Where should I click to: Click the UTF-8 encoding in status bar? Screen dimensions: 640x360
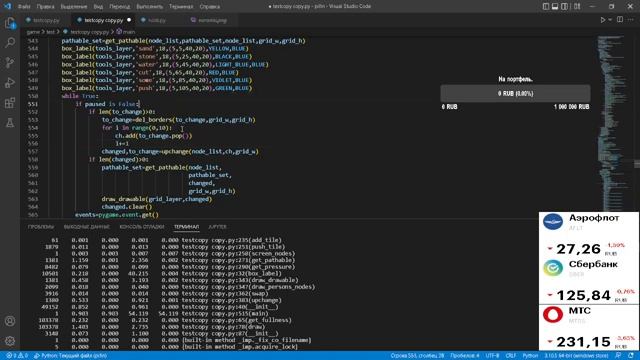[492, 356]
